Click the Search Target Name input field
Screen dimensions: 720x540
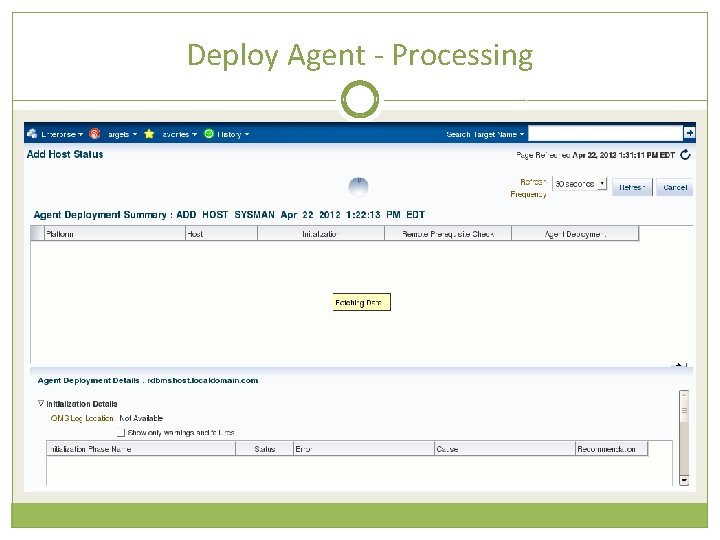pos(605,134)
